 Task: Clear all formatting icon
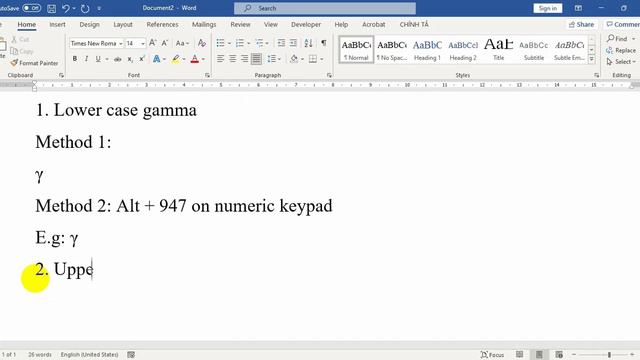point(202,43)
